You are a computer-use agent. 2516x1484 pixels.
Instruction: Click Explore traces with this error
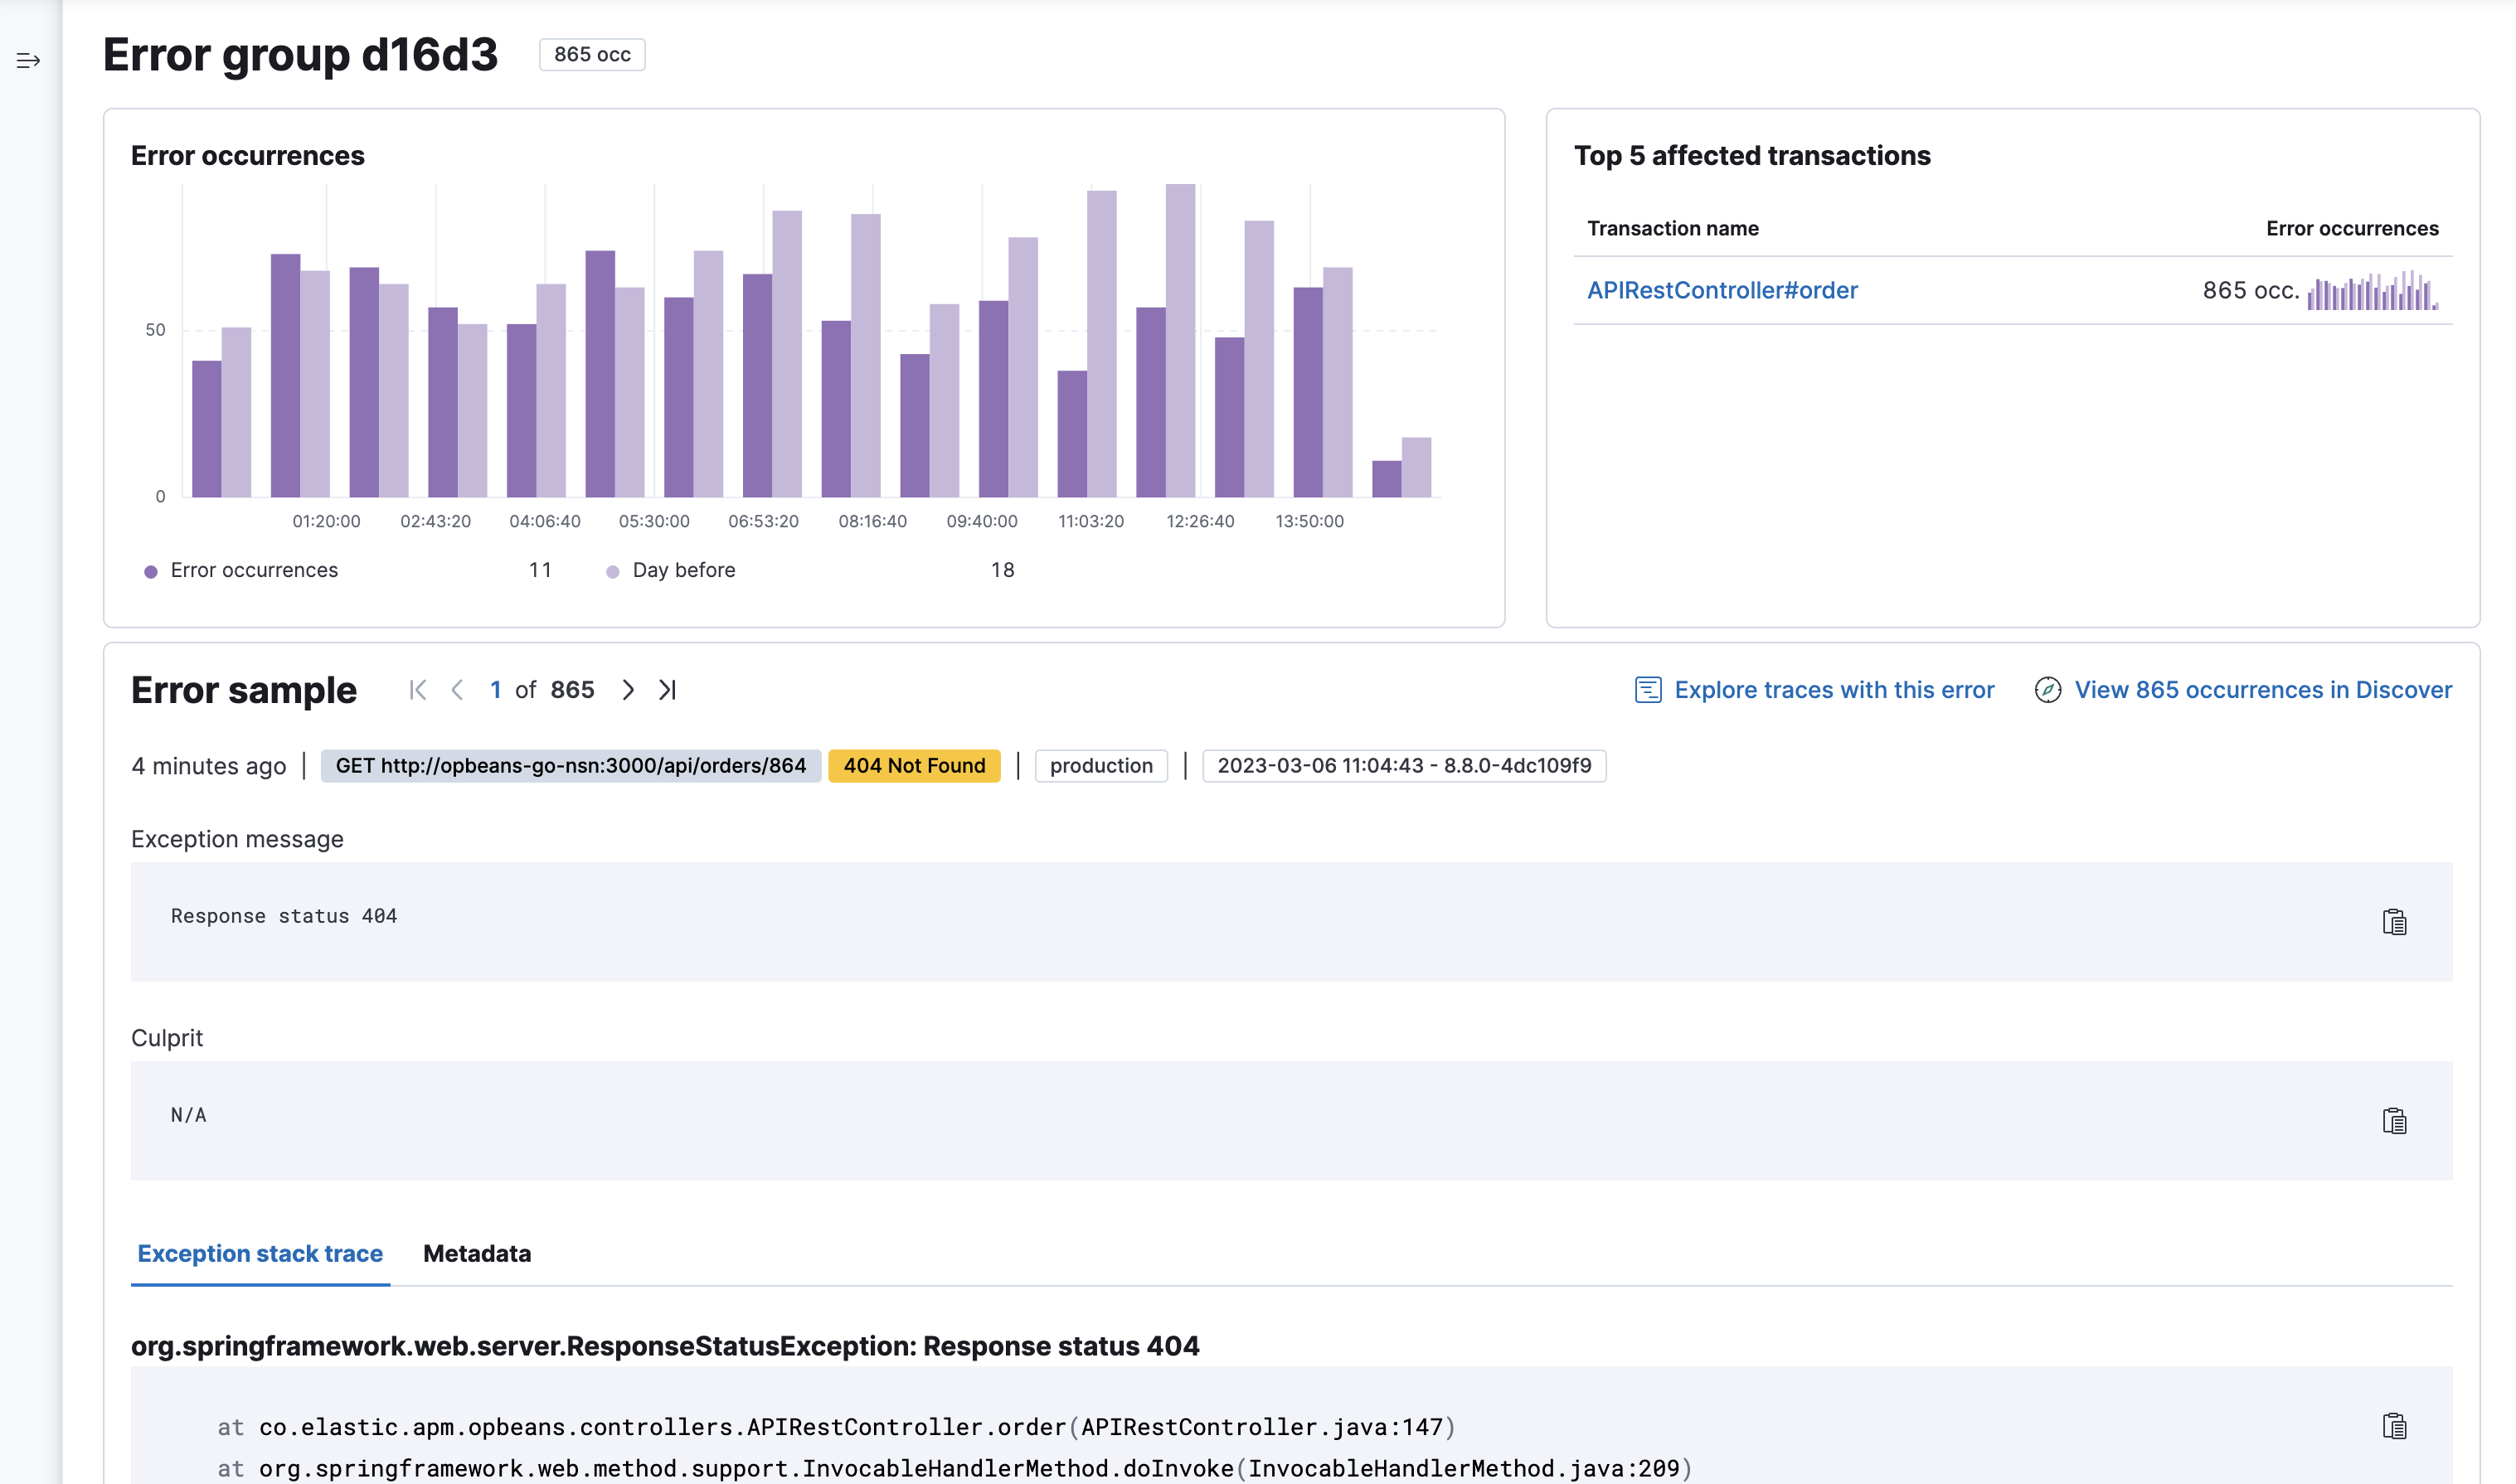[1834, 690]
